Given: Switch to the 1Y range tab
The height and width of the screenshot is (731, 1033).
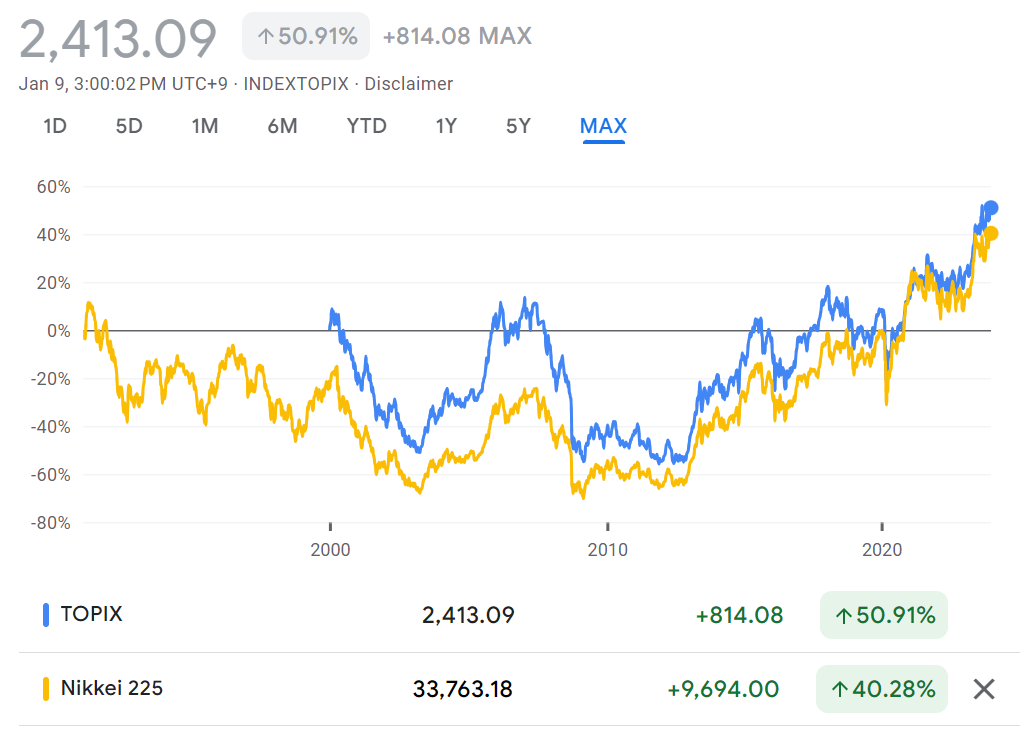Looking at the screenshot, I should [x=446, y=126].
